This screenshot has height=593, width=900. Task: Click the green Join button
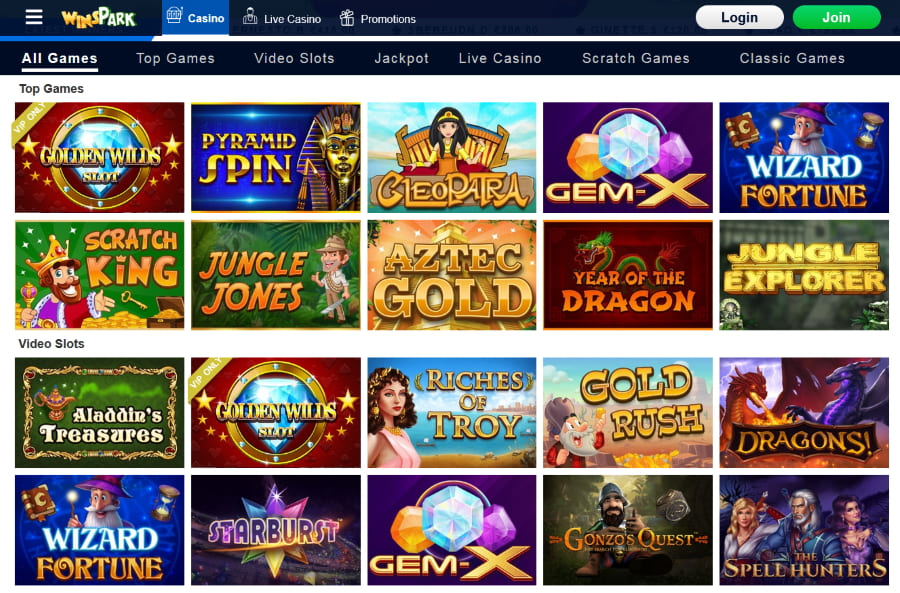click(836, 17)
